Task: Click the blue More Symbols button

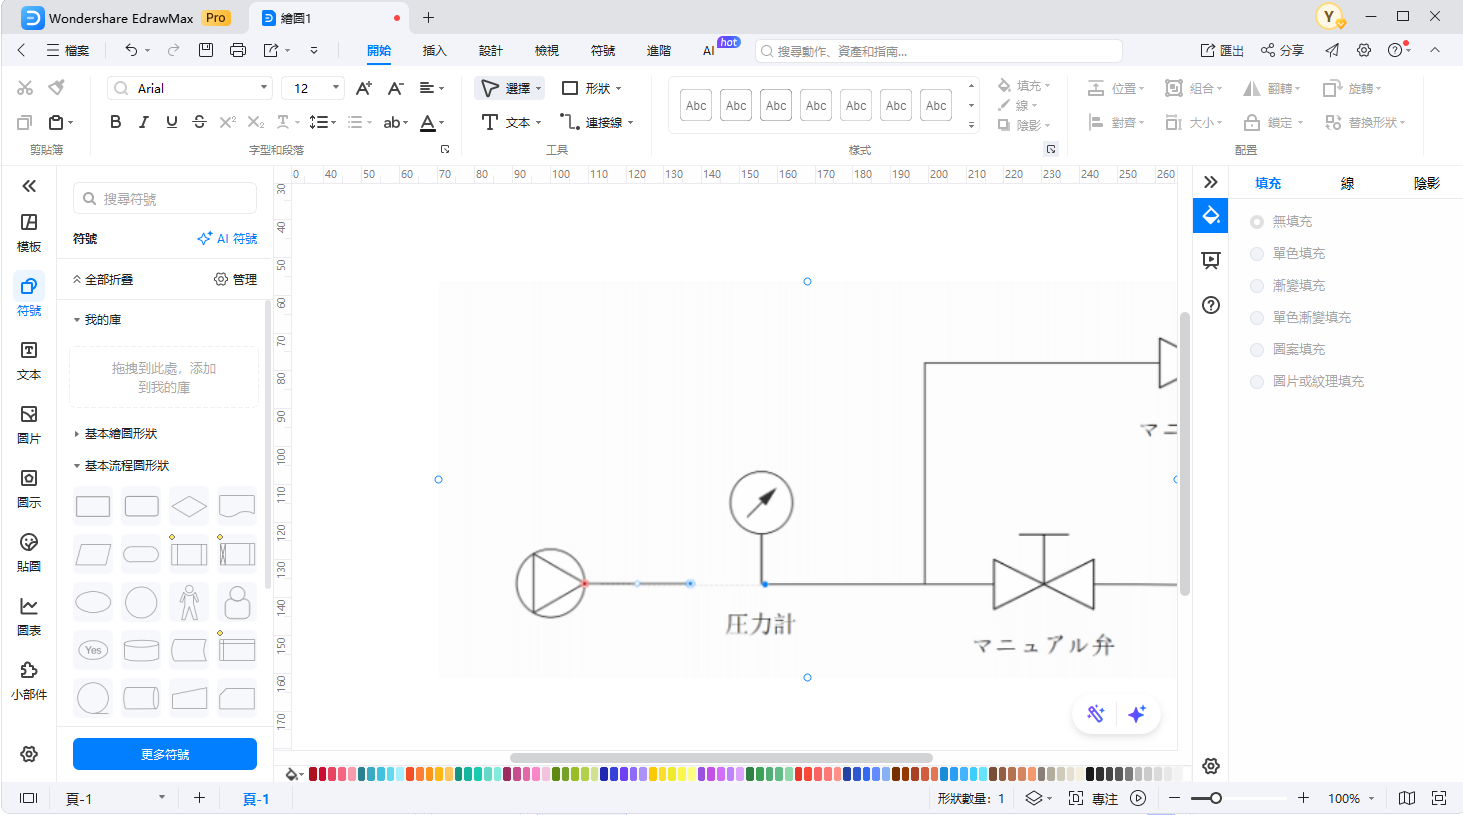Action: (x=165, y=754)
